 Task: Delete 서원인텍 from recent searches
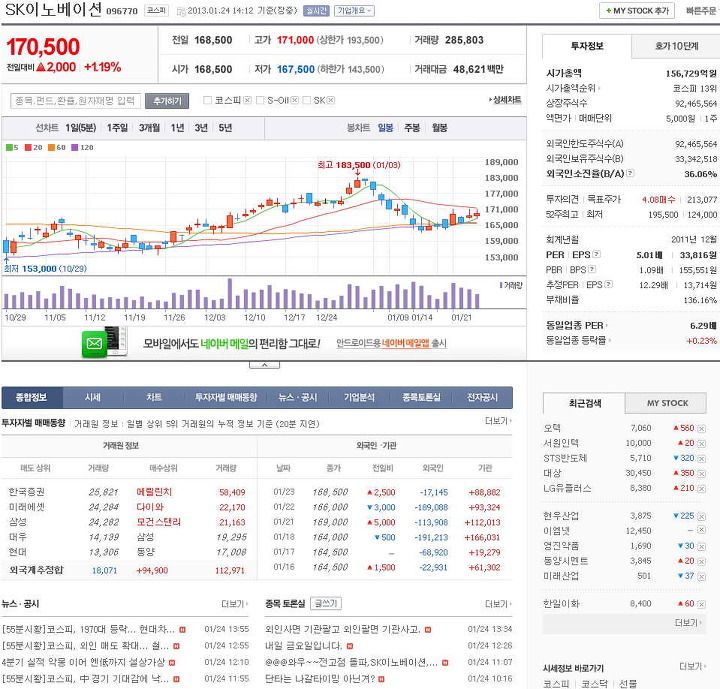pos(701,444)
